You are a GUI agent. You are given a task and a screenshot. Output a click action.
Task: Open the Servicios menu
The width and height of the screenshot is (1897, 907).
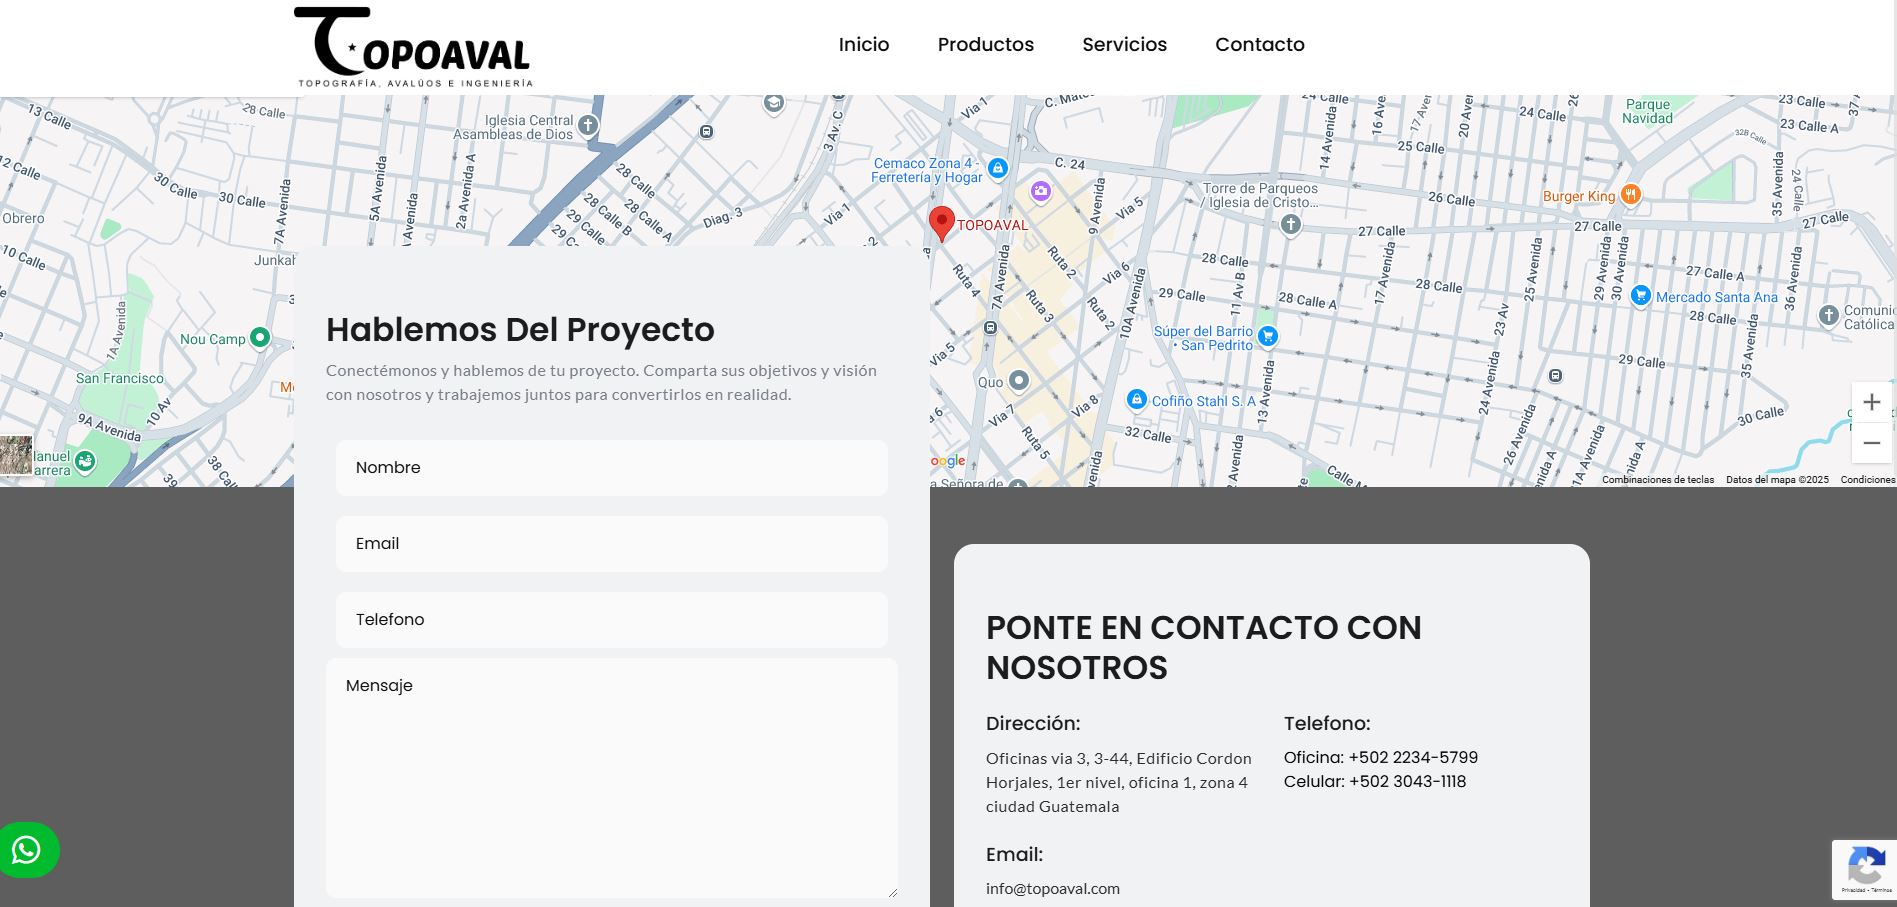1124,45
